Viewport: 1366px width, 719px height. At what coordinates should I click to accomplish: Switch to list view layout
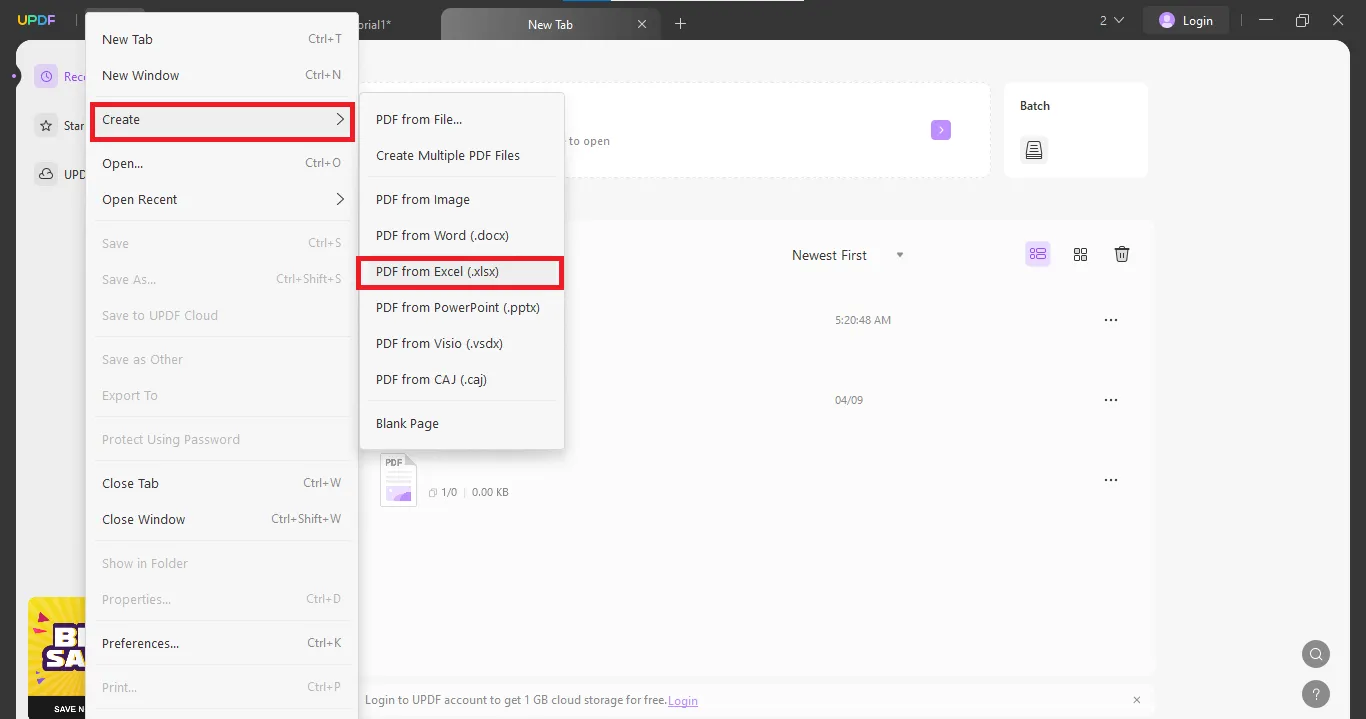(x=1037, y=254)
